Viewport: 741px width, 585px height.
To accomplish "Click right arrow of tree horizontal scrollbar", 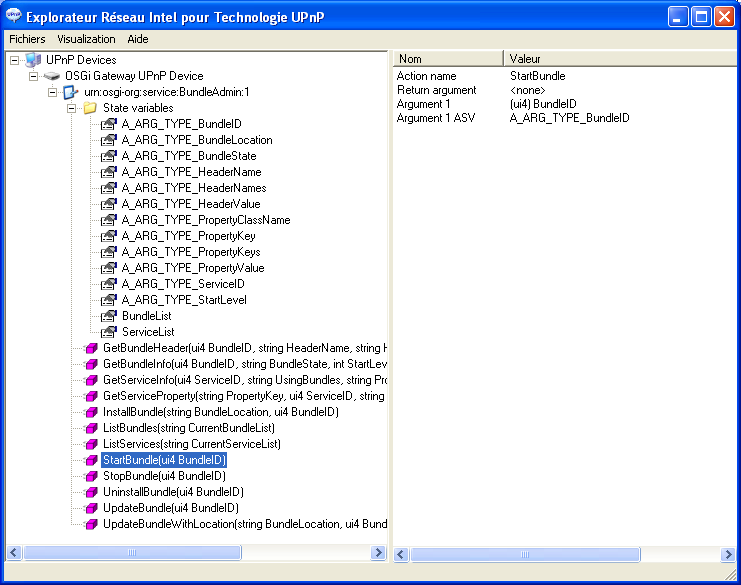I will tap(378, 553).
